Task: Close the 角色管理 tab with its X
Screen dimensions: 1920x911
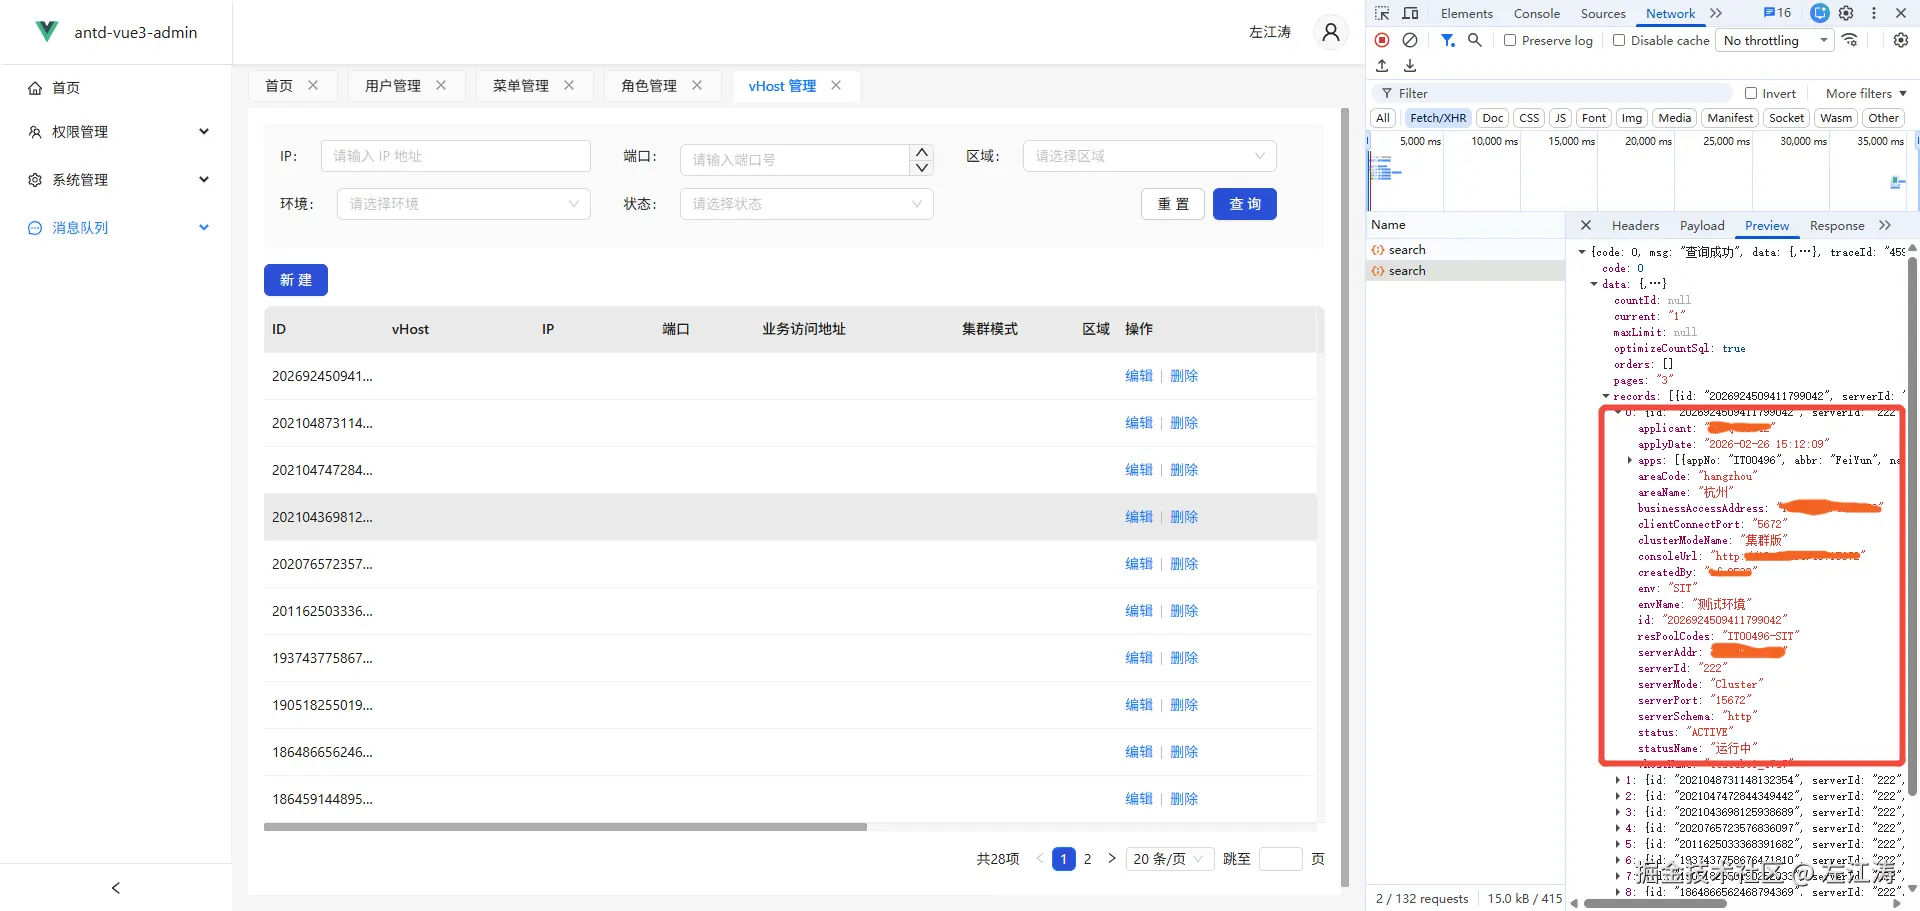Action: [697, 86]
